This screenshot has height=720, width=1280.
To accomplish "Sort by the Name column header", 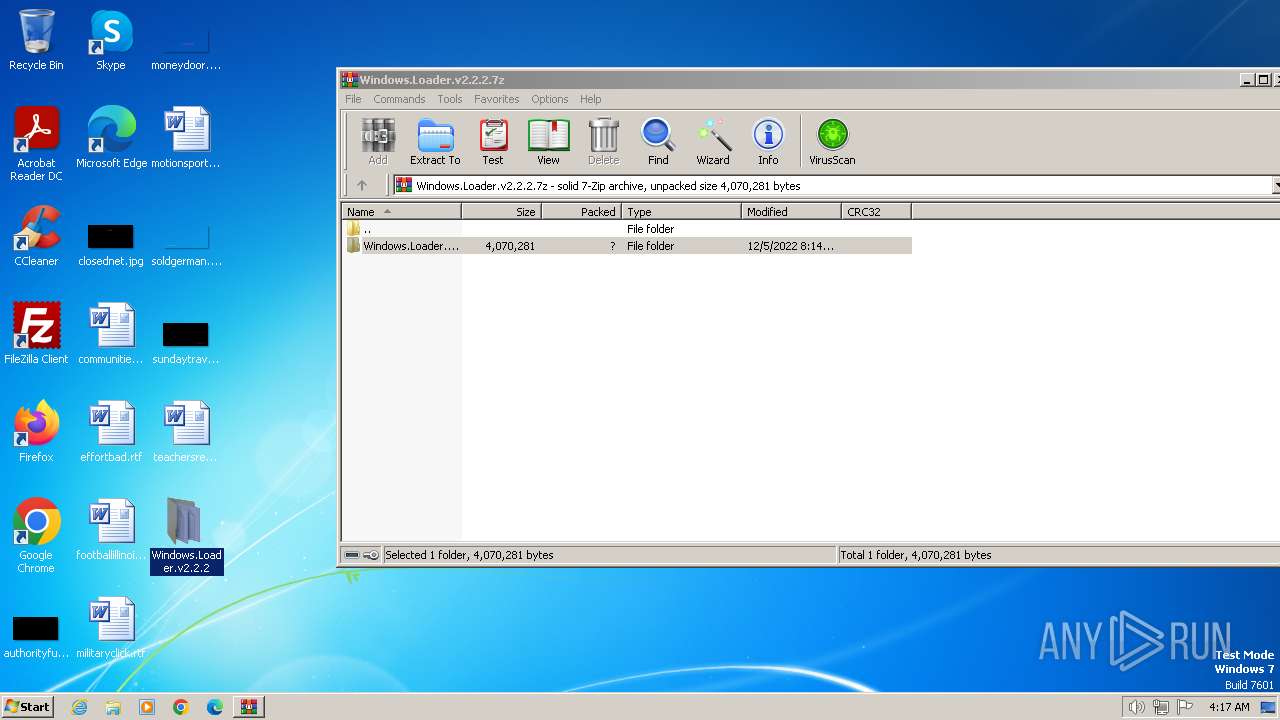I will pos(401,212).
